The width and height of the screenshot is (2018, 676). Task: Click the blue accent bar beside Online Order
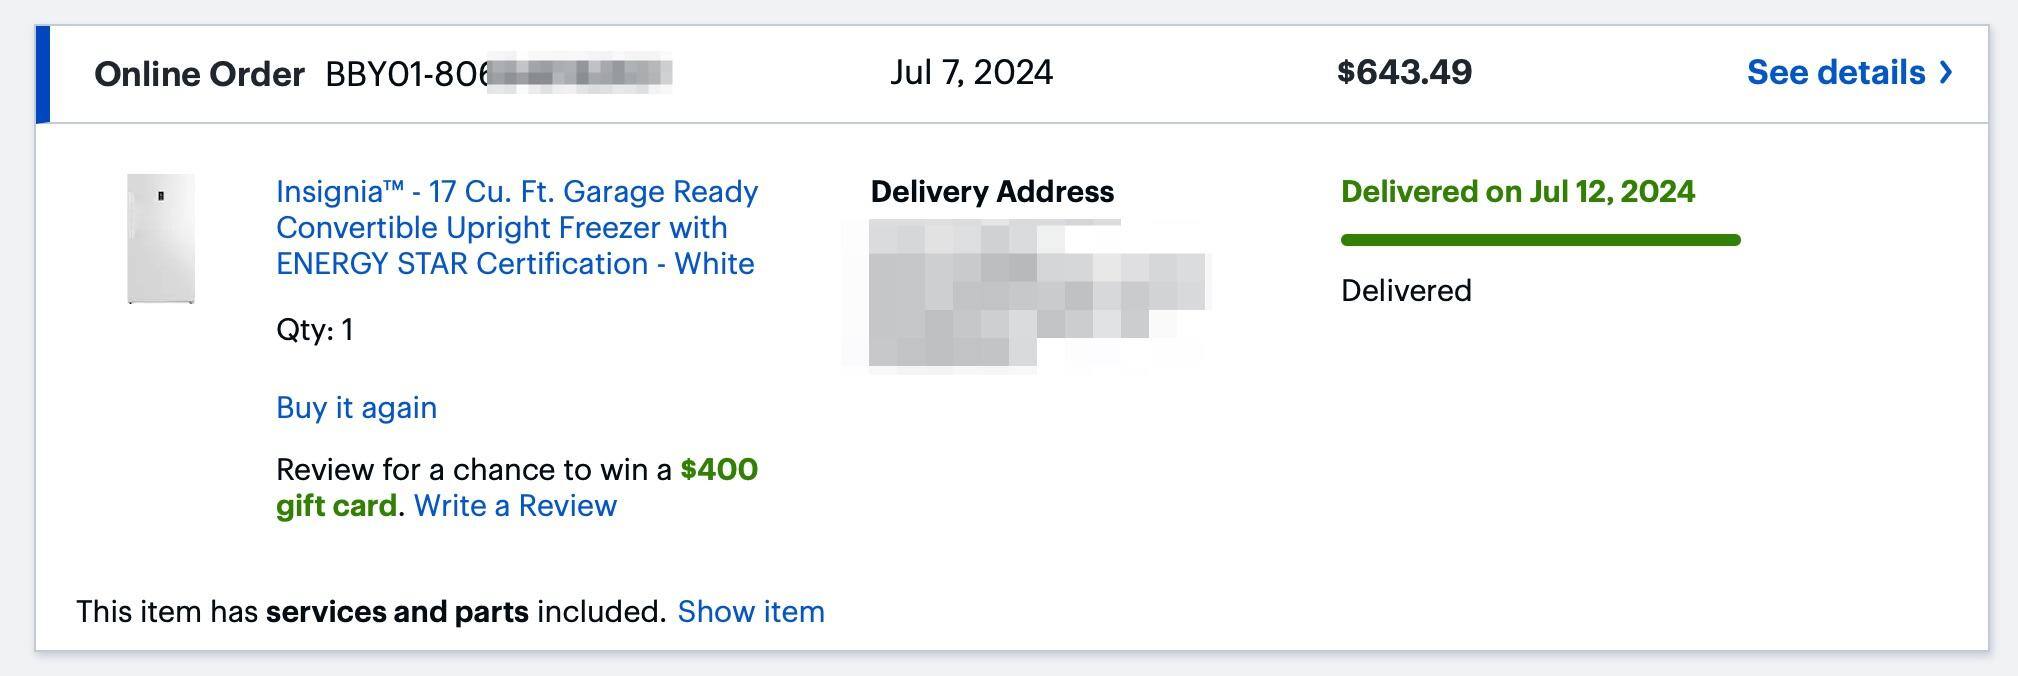click(43, 75)
